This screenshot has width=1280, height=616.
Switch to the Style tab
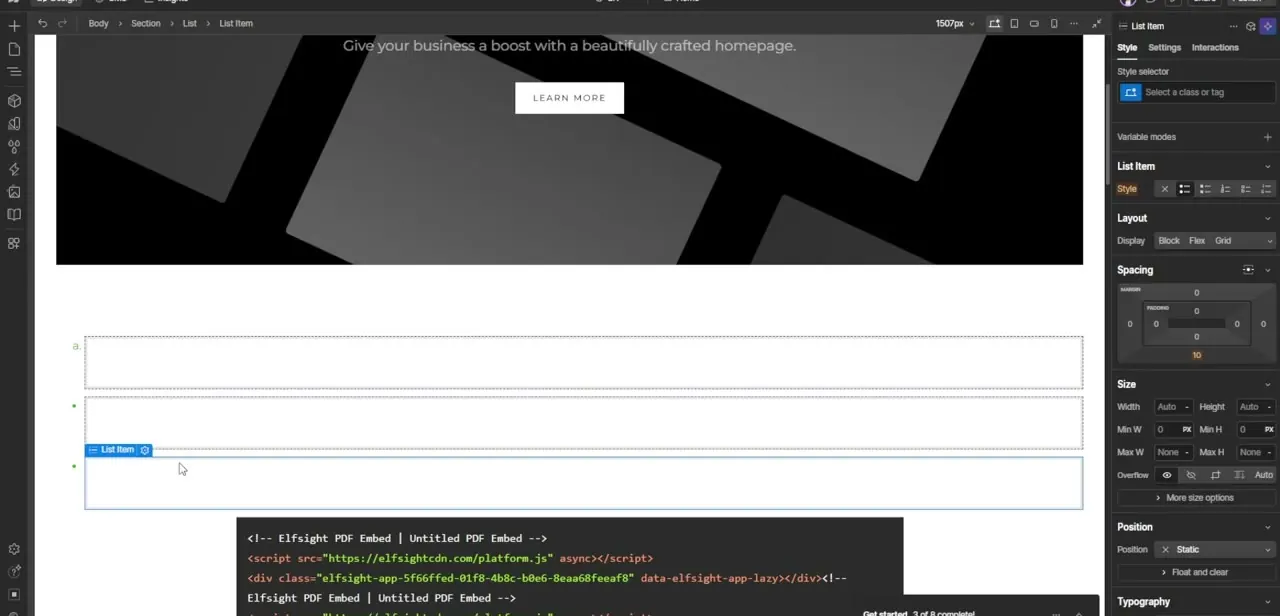(x=1127, y=48)
